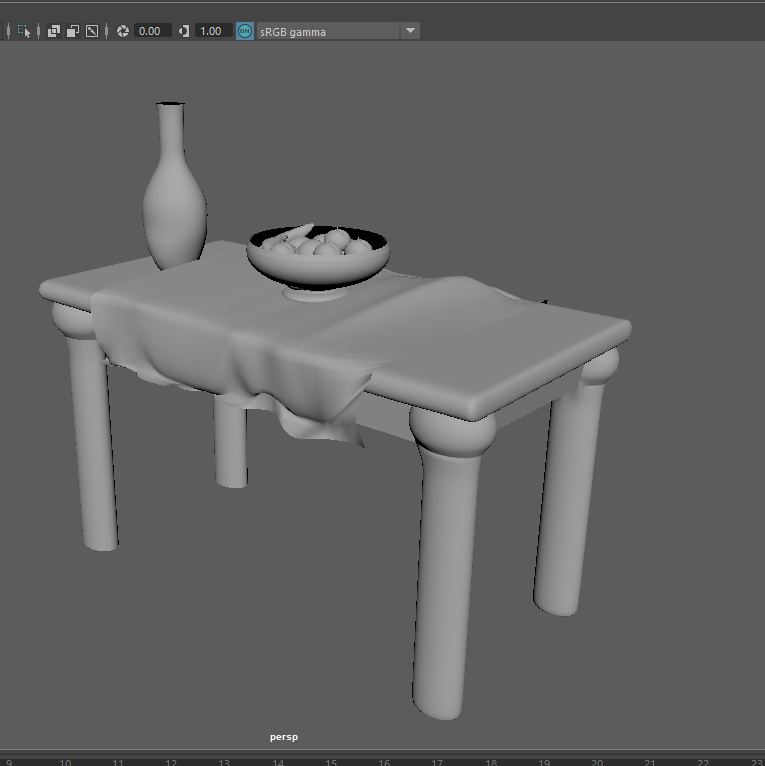765x766 pixels.
Task: Toggle X-Ray active components icon
Action: [73, 31]
